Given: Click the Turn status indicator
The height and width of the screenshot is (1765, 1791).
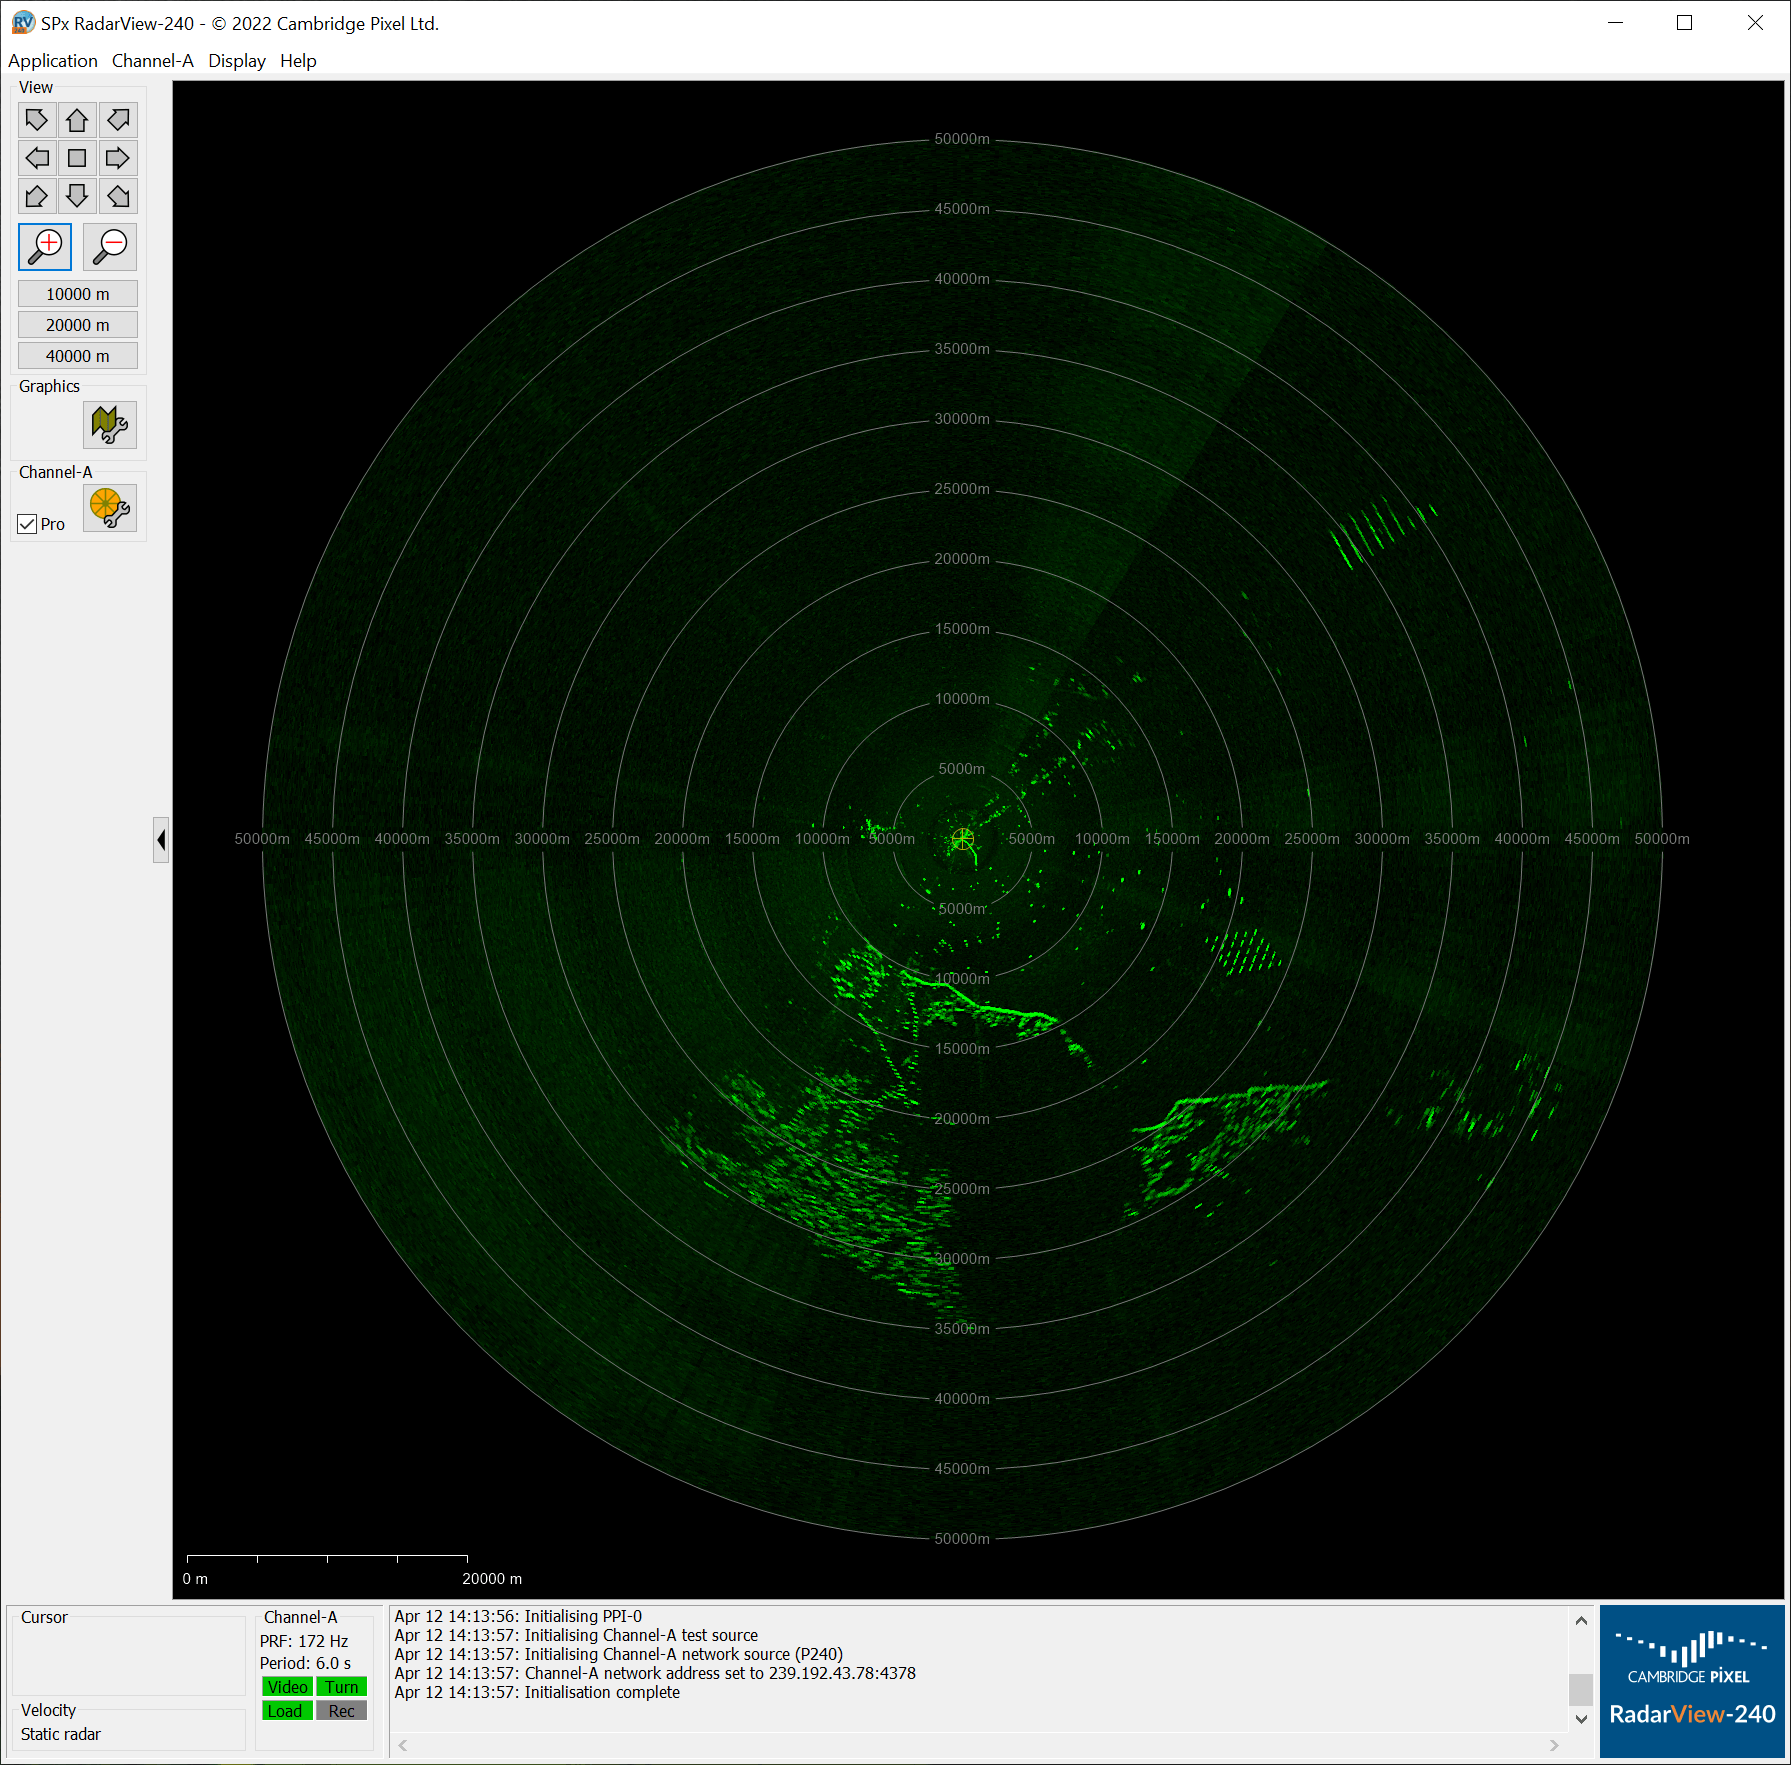Looking at the screenshot, I should (x=341, y=1686).
